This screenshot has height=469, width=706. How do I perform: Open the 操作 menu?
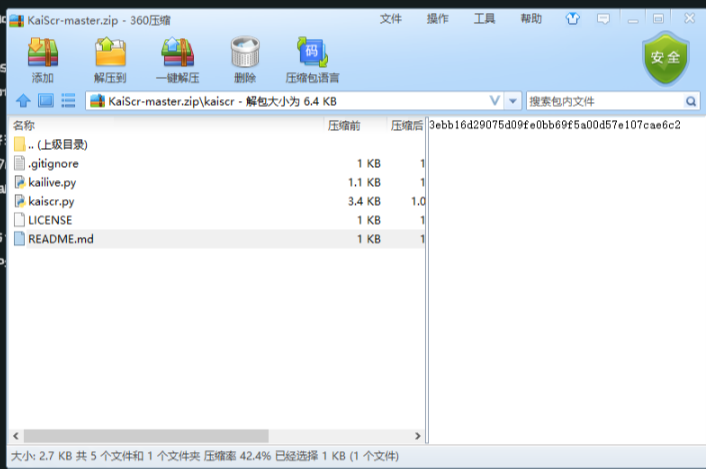[x=437, y=19]
